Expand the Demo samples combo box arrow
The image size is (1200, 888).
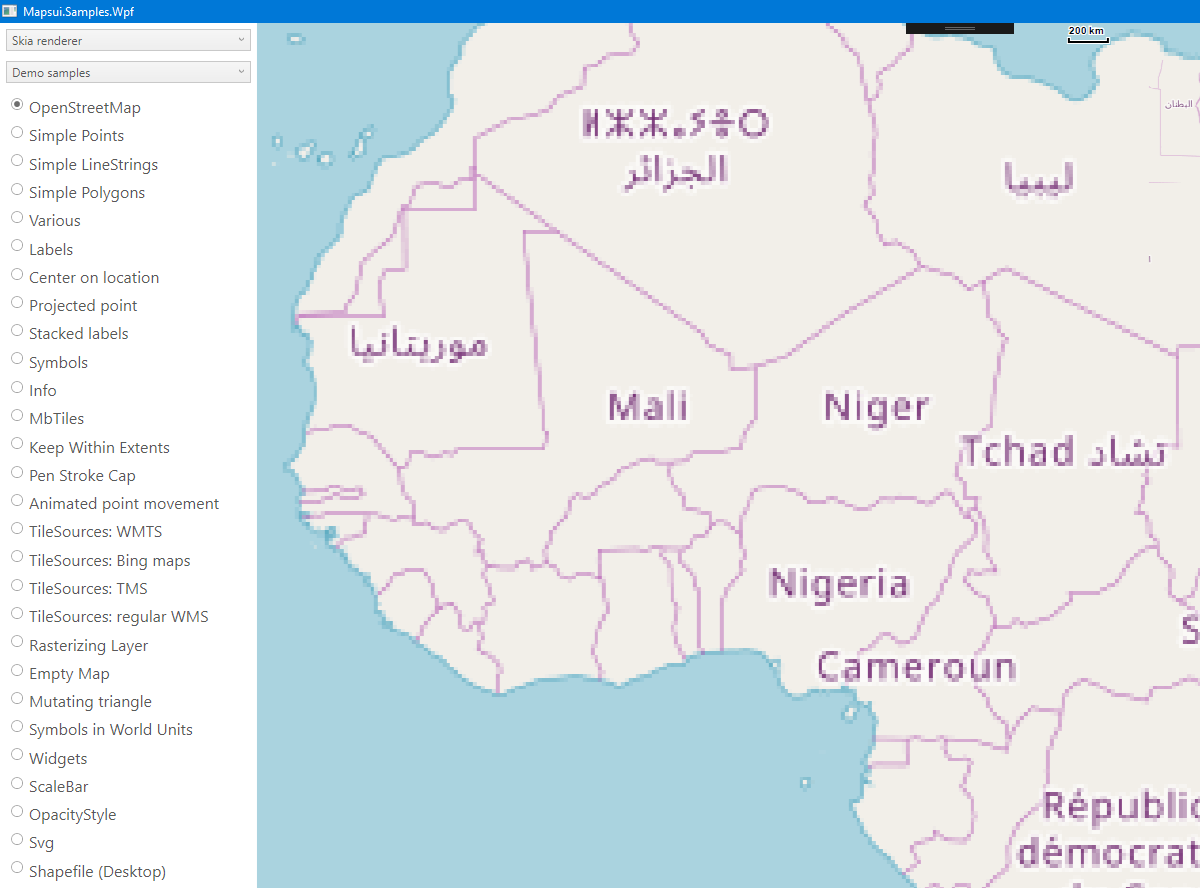coord(242,72)
